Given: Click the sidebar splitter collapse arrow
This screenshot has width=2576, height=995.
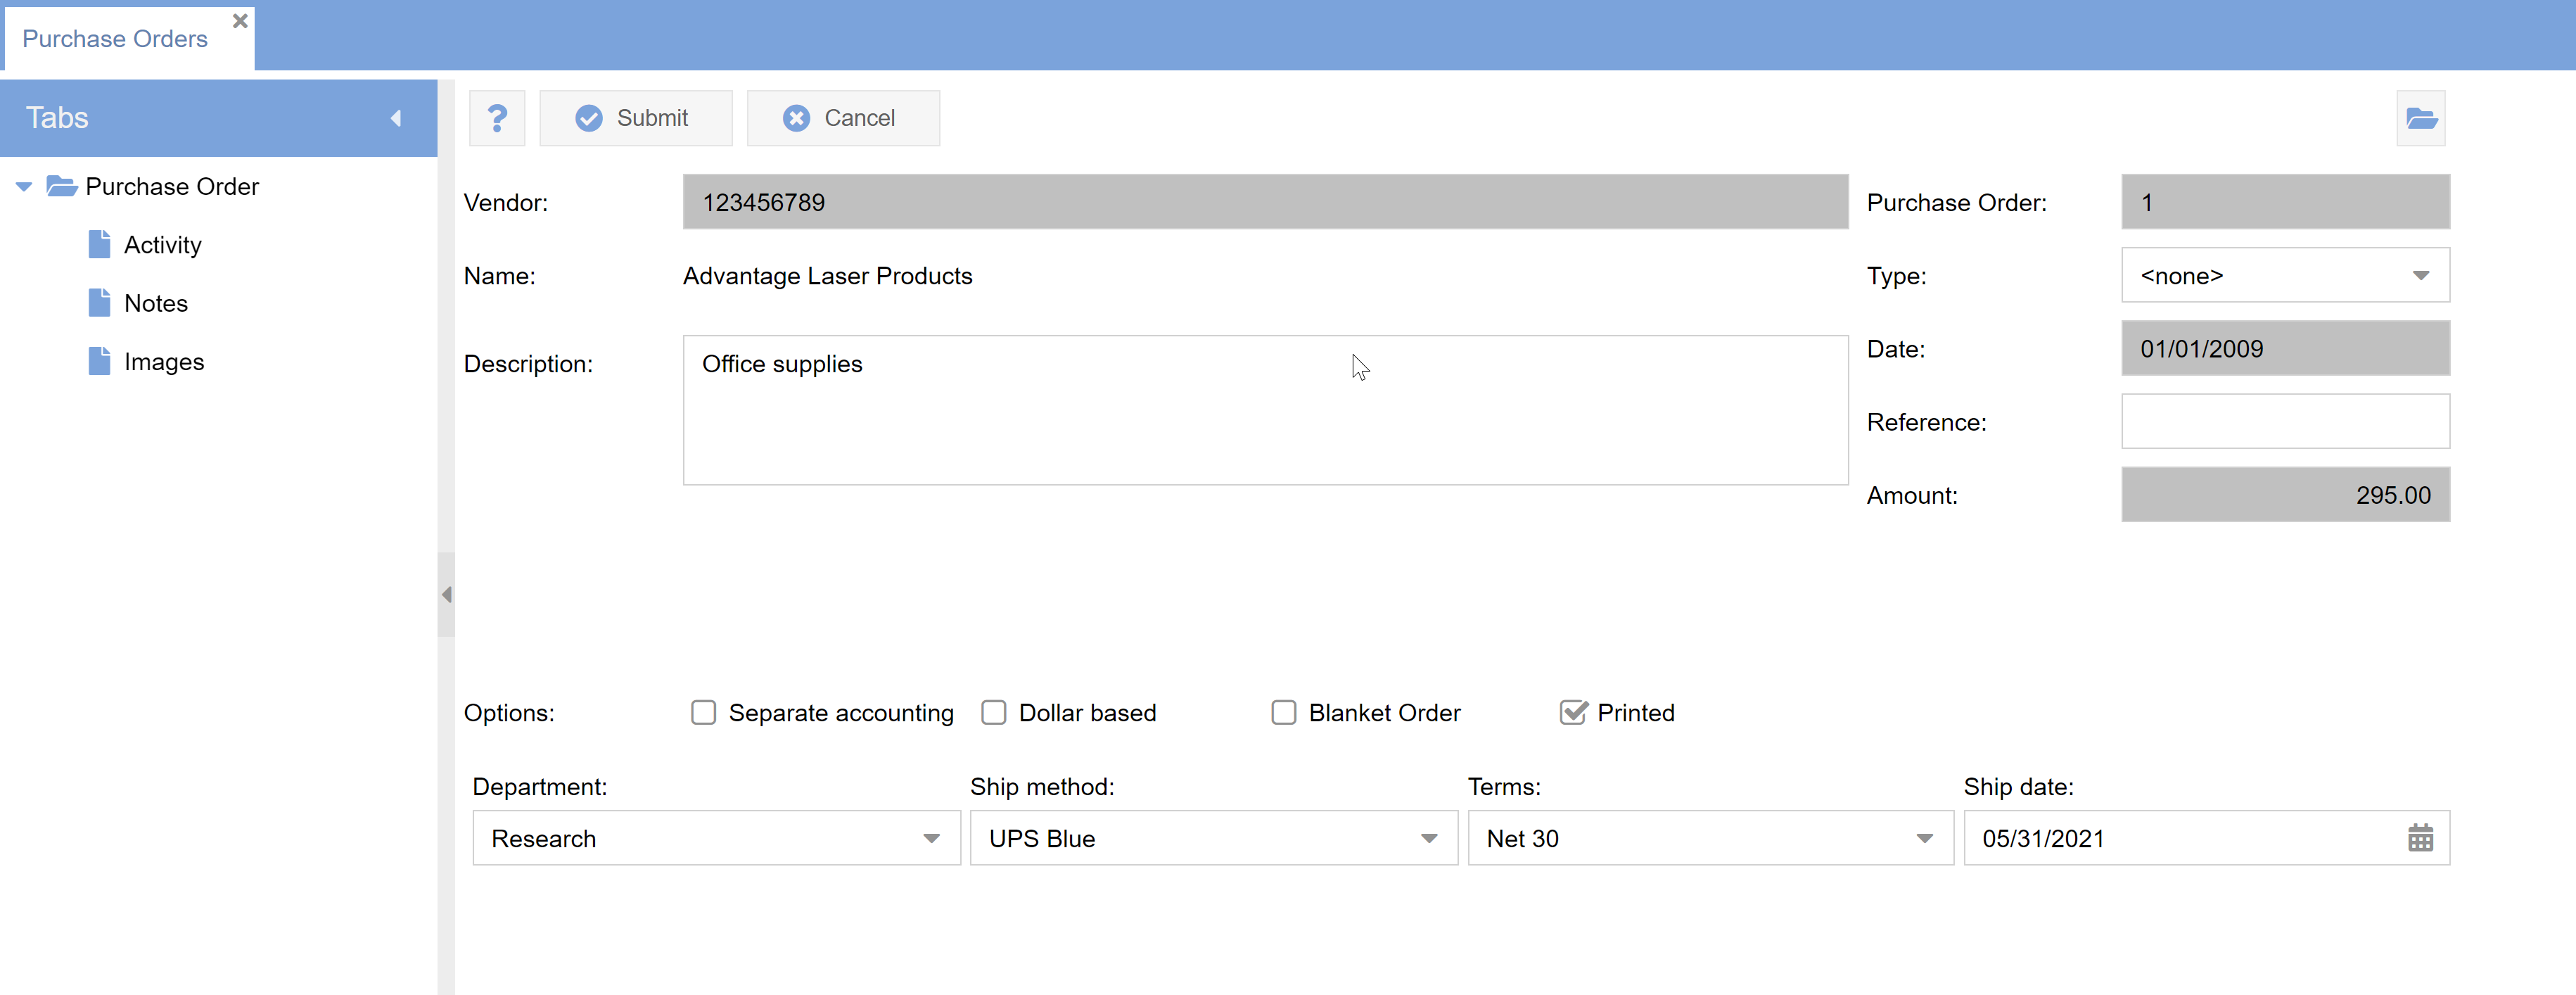Looking at the screenshot, I should [x=446, y=594].
